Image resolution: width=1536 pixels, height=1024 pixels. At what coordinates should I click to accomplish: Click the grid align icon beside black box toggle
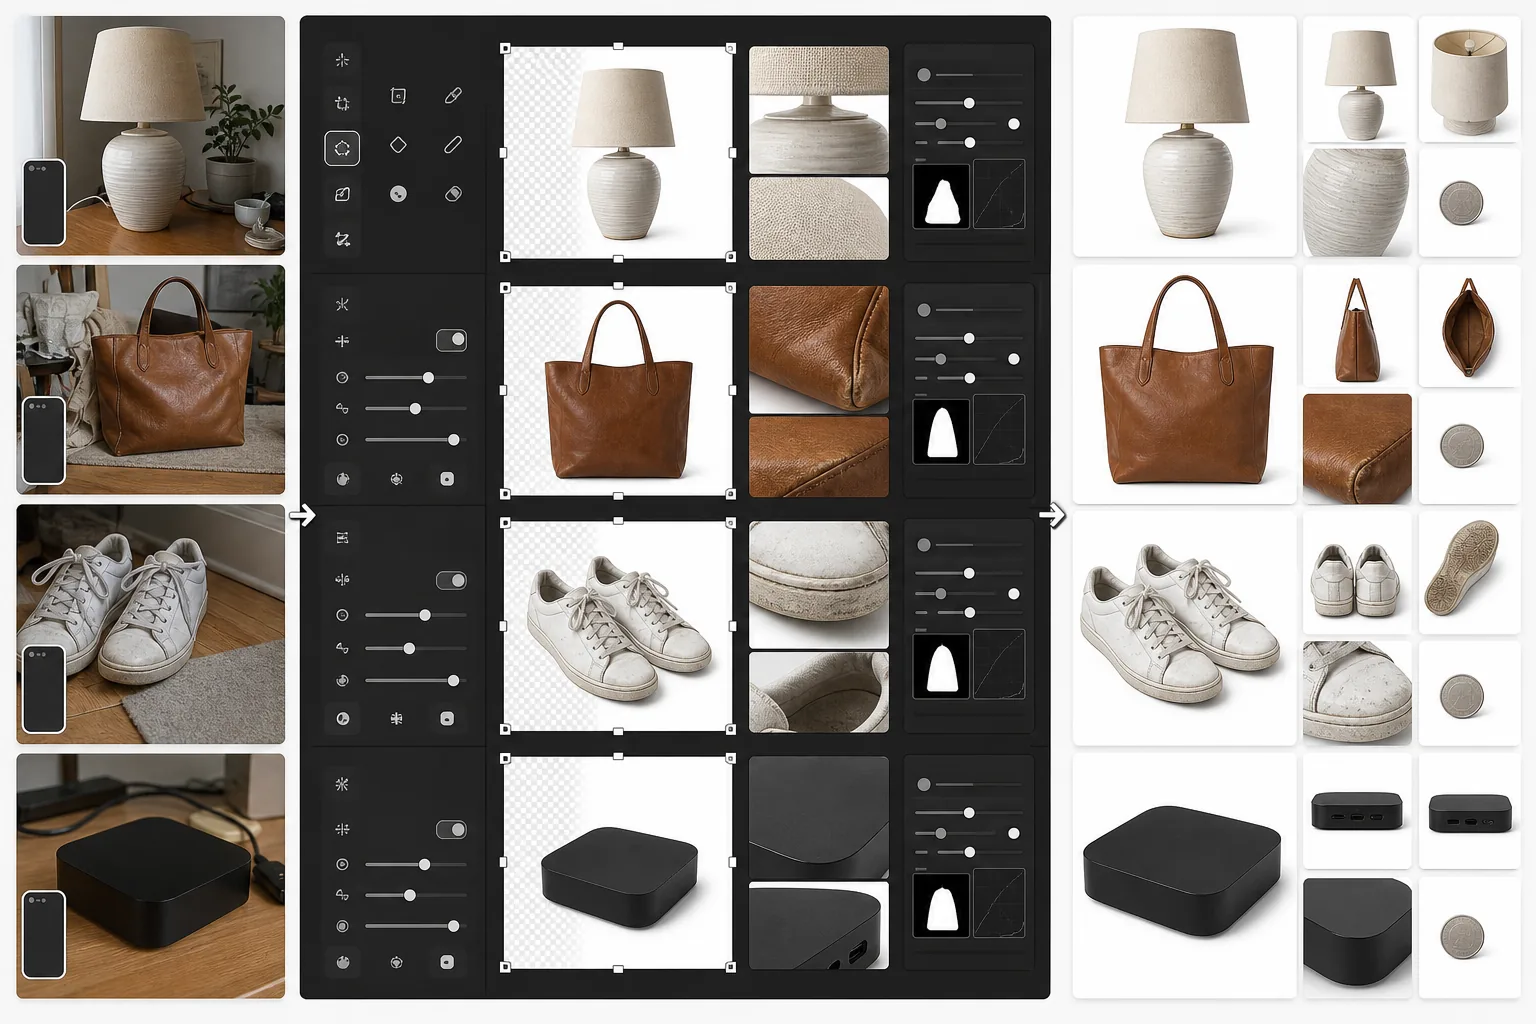click(x=342, y=829)
